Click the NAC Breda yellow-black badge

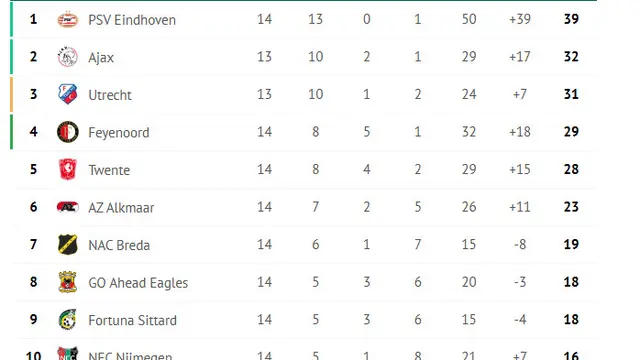click(x=68, y=244)
